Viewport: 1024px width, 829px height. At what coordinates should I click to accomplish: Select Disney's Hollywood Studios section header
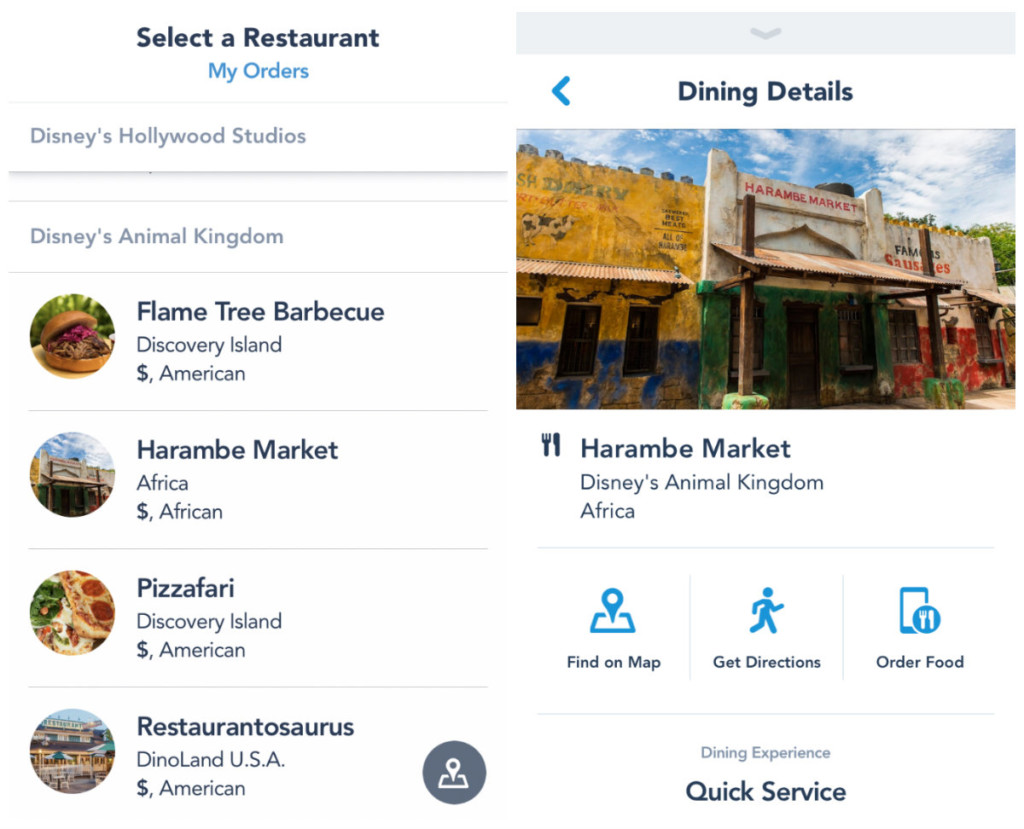(168, 136)
